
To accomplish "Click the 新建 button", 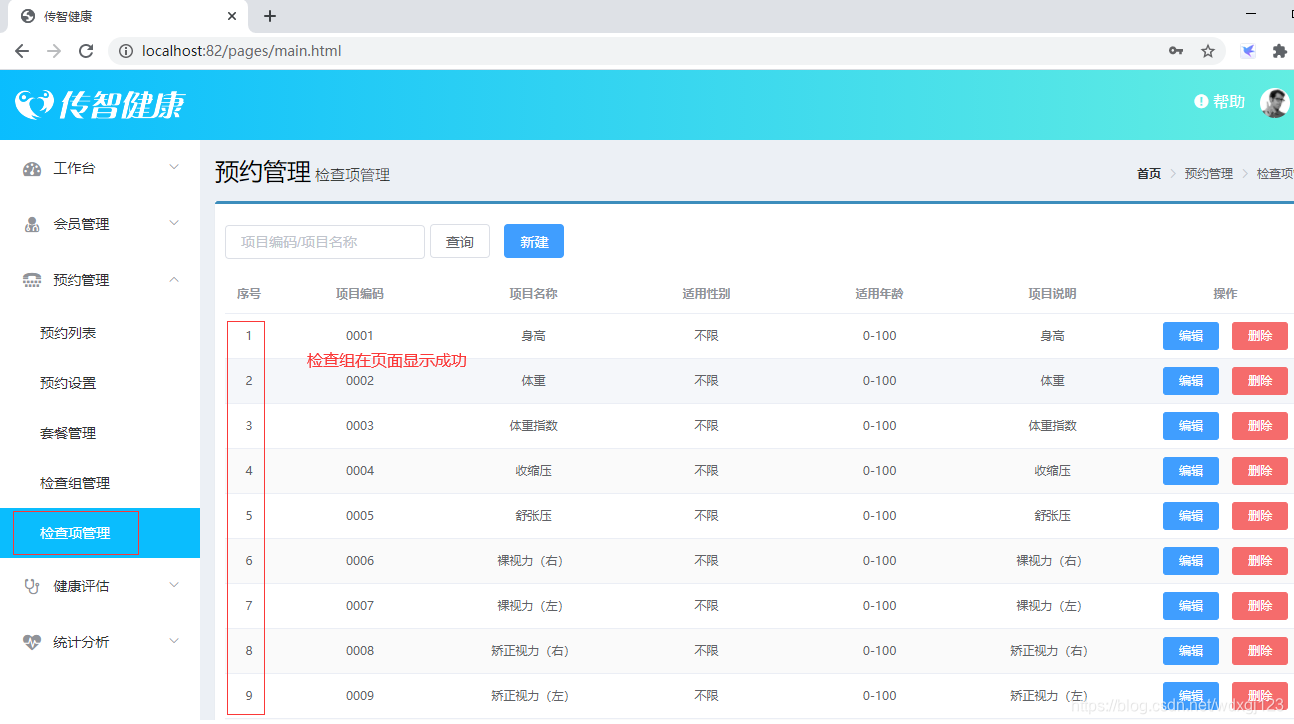I will tap(534, 241).
